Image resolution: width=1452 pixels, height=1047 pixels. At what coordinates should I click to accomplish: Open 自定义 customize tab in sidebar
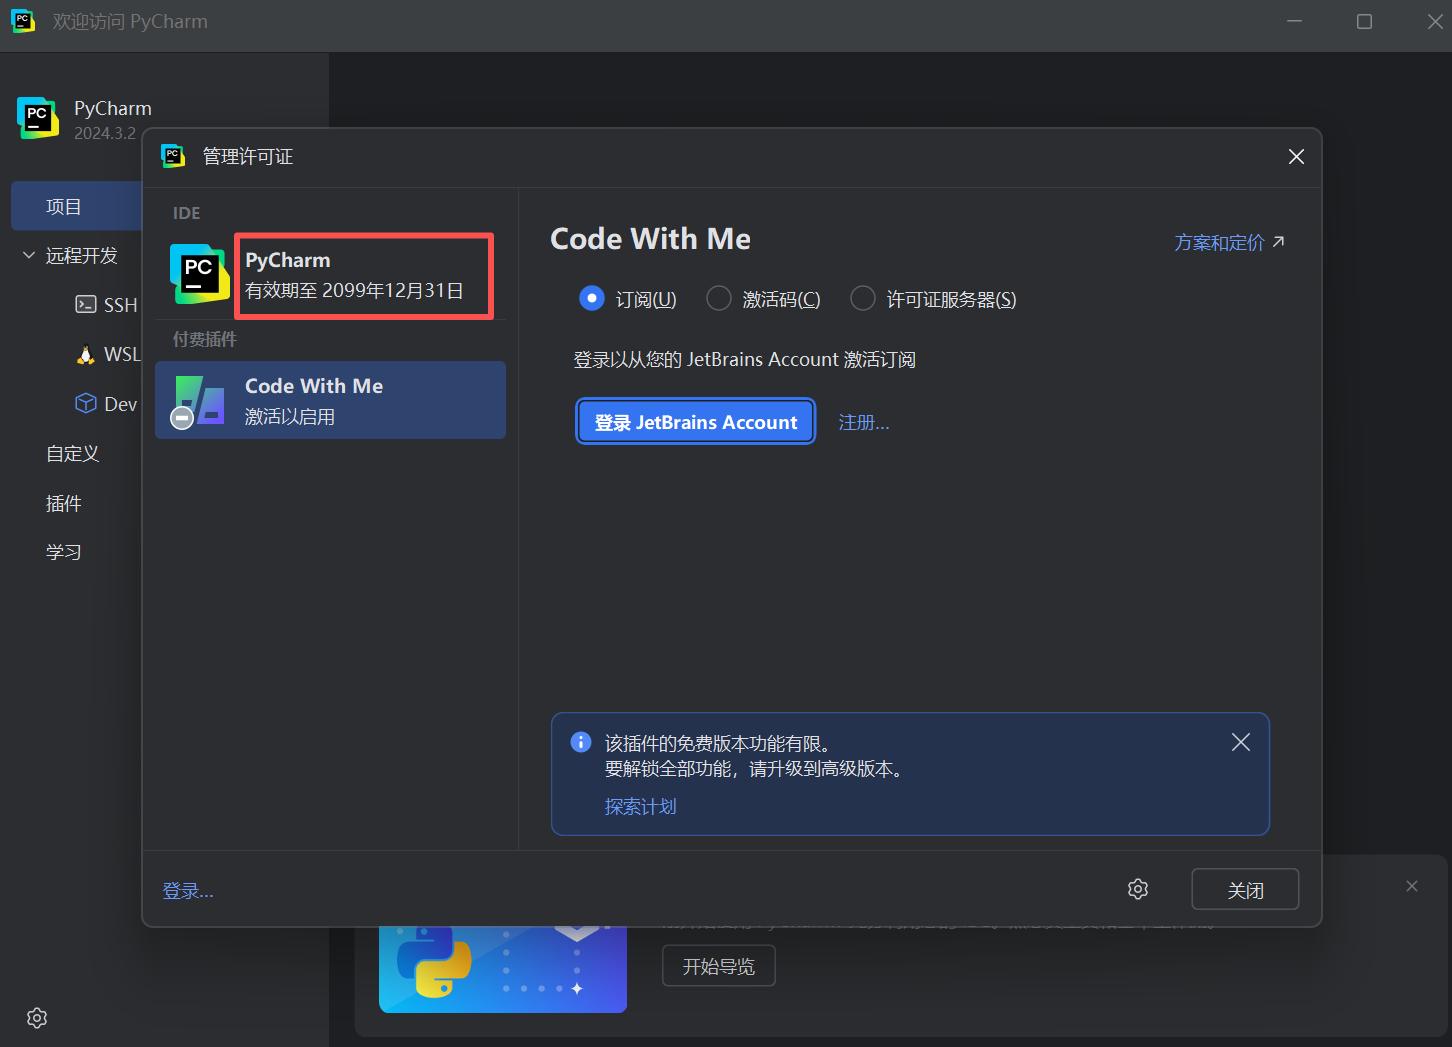coord(73,453)
